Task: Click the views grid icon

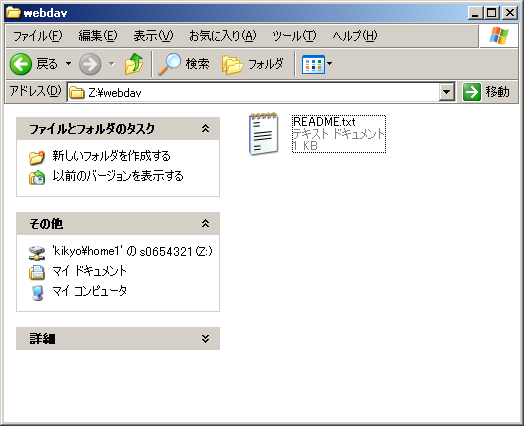Action: tap(313, 64)
